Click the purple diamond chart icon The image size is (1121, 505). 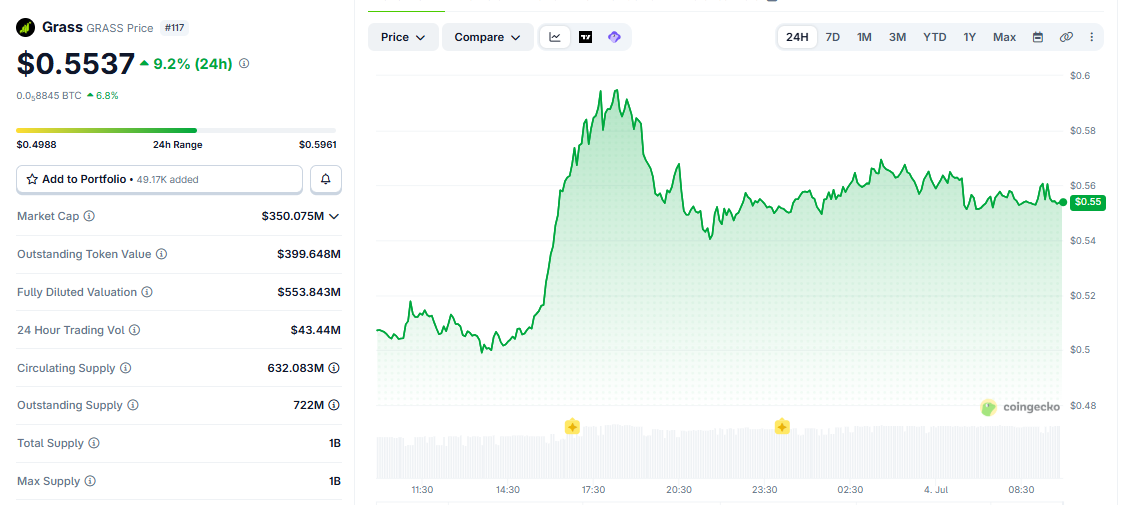[614, 37]
